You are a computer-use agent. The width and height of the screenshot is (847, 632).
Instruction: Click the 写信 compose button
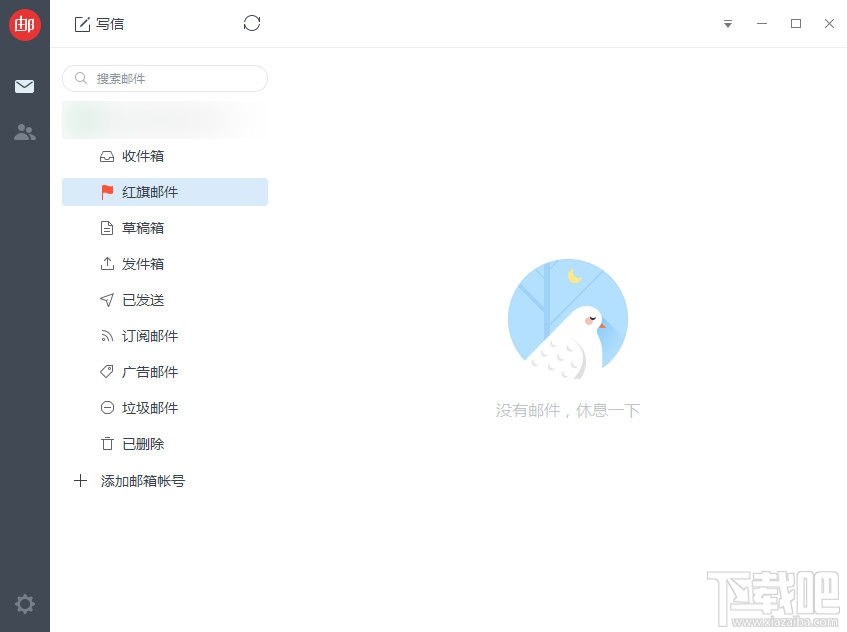pos(98,23)
